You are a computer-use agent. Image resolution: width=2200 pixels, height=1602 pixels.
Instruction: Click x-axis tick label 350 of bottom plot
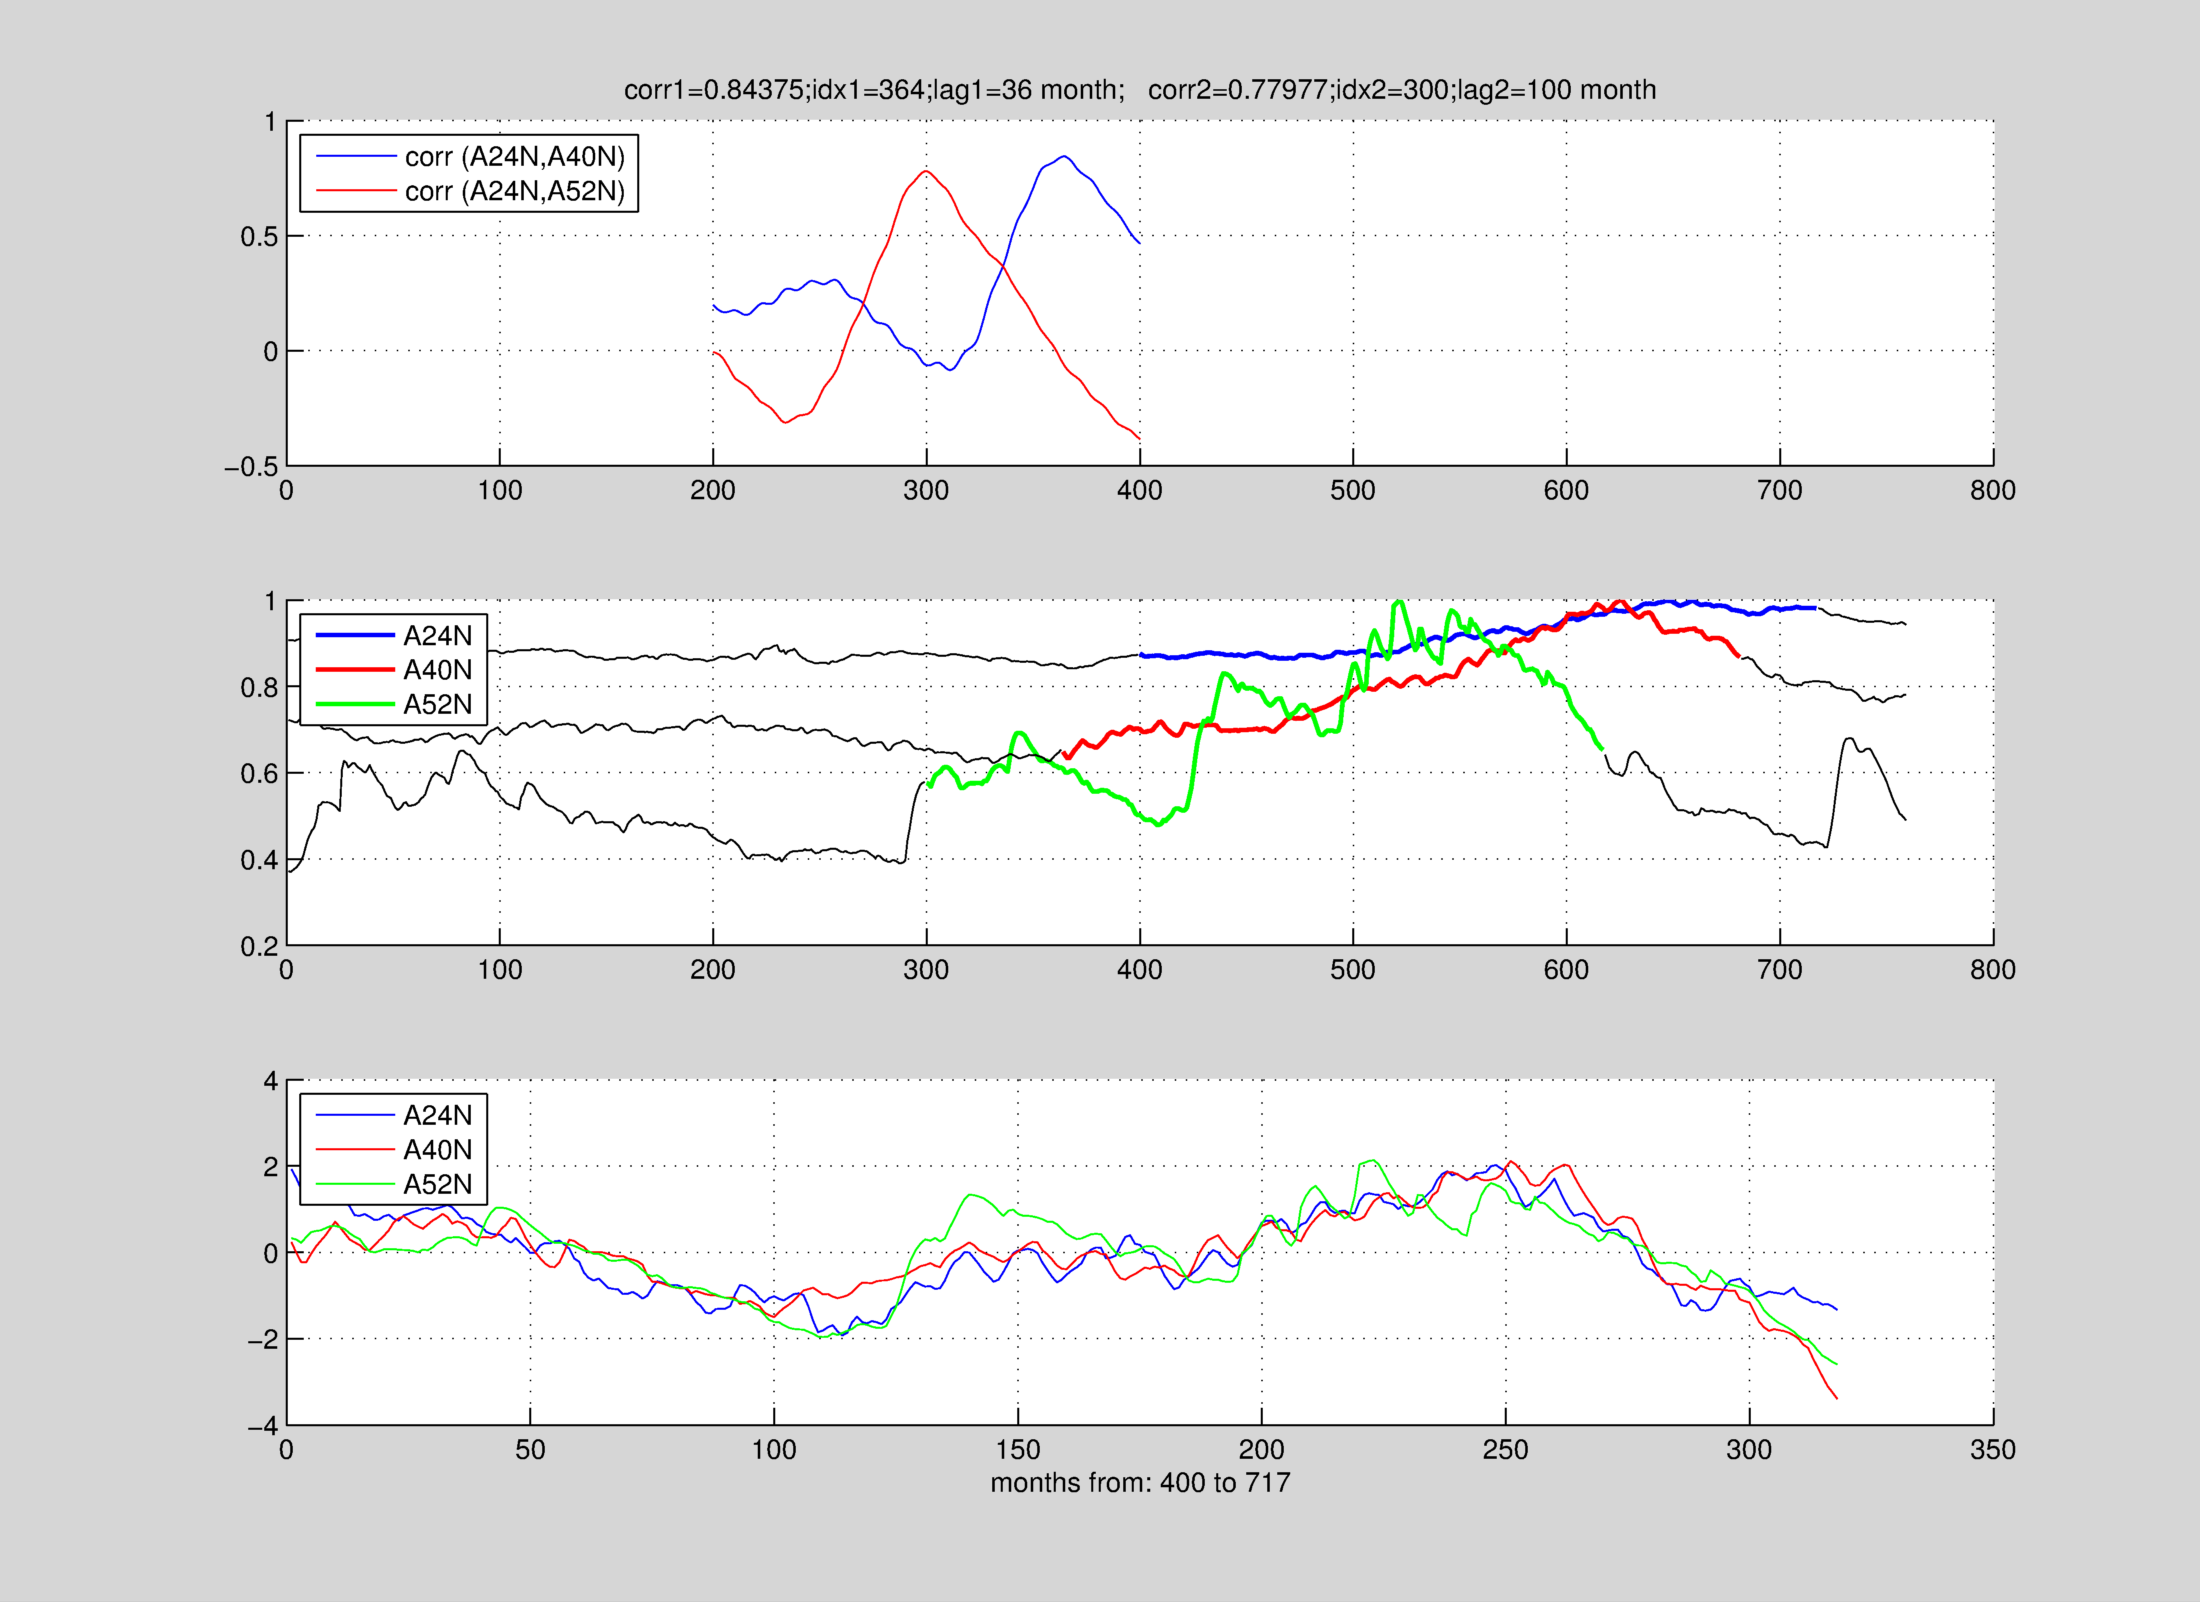[1992, 1451]
